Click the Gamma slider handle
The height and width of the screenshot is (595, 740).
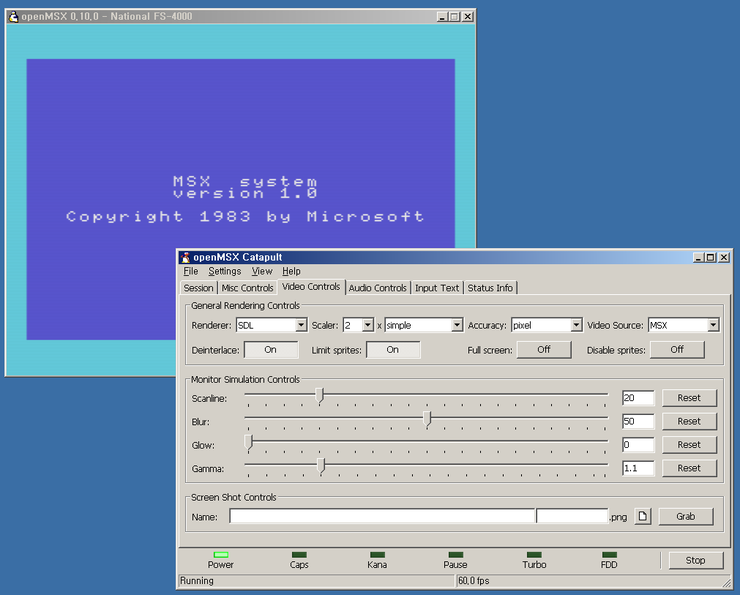click(x=321, y=466)
